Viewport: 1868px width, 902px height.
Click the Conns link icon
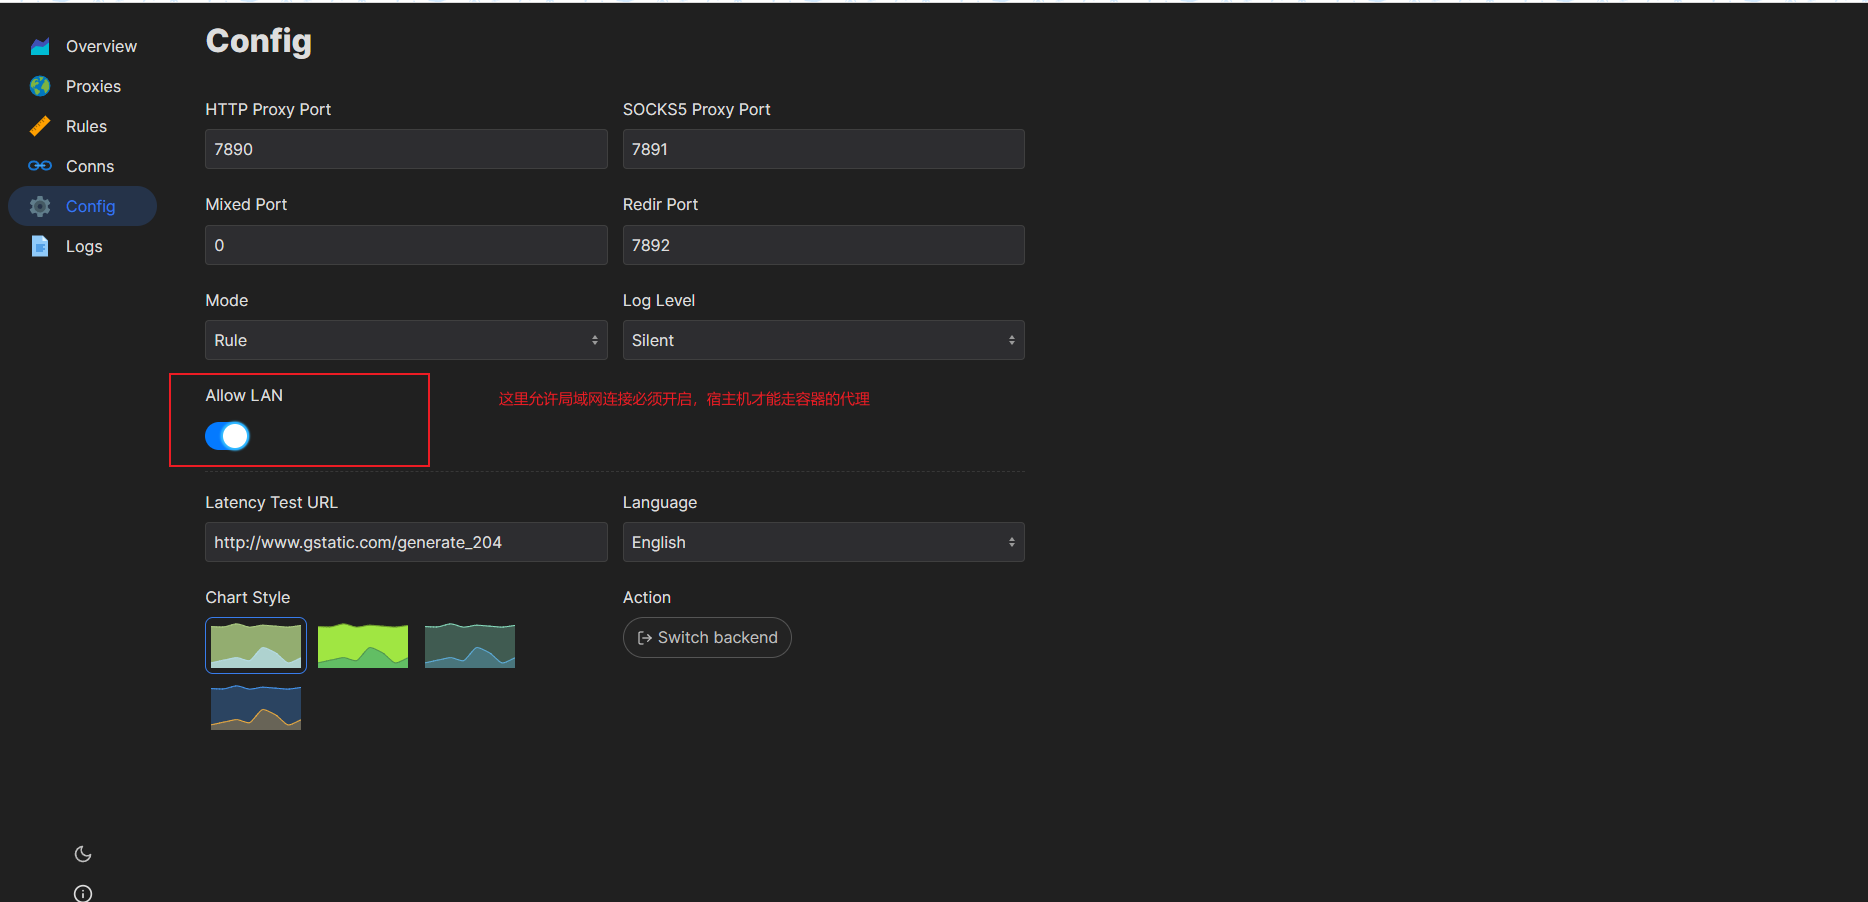40,166
